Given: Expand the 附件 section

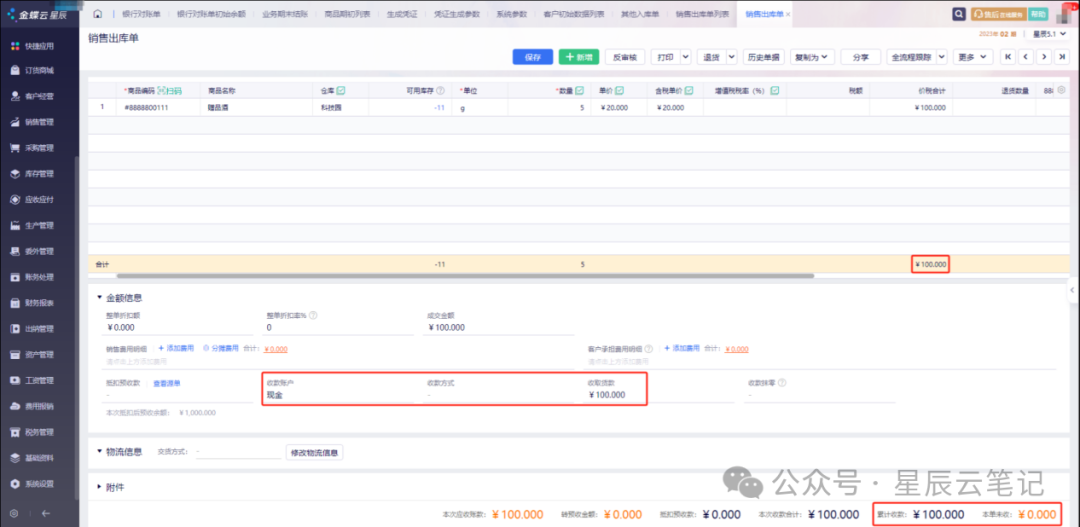Looking at the screenshot, I should 99,487.
